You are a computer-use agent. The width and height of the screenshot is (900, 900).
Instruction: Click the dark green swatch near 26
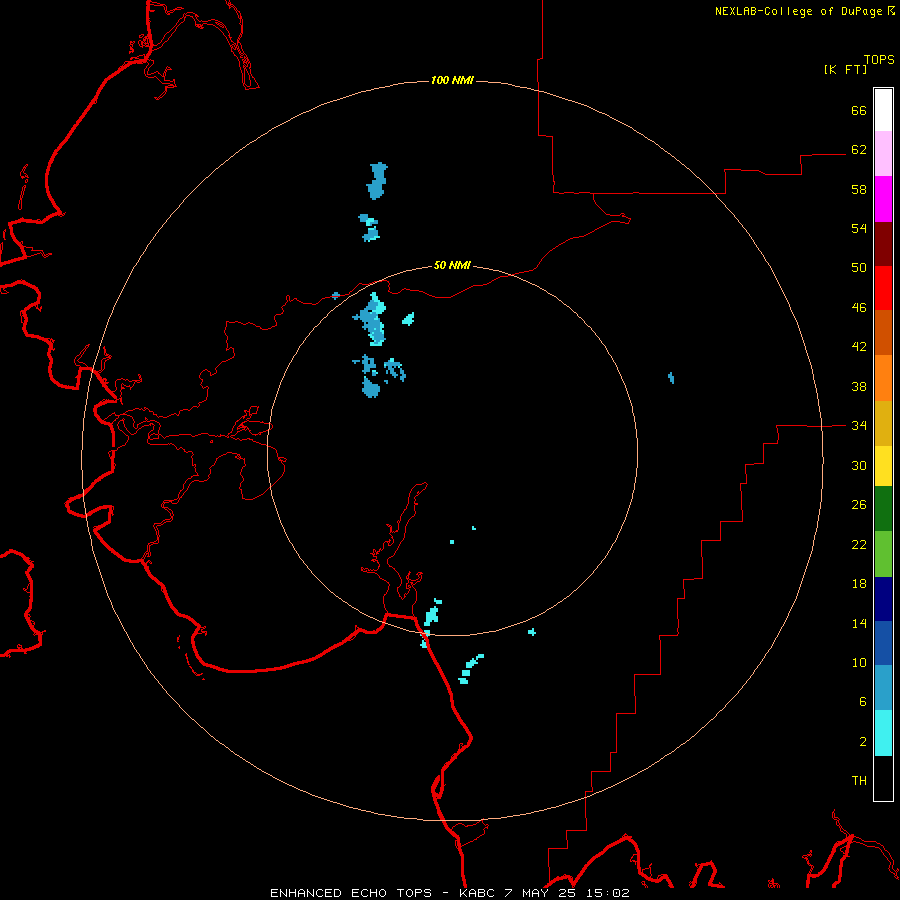[x=883, y=509]
